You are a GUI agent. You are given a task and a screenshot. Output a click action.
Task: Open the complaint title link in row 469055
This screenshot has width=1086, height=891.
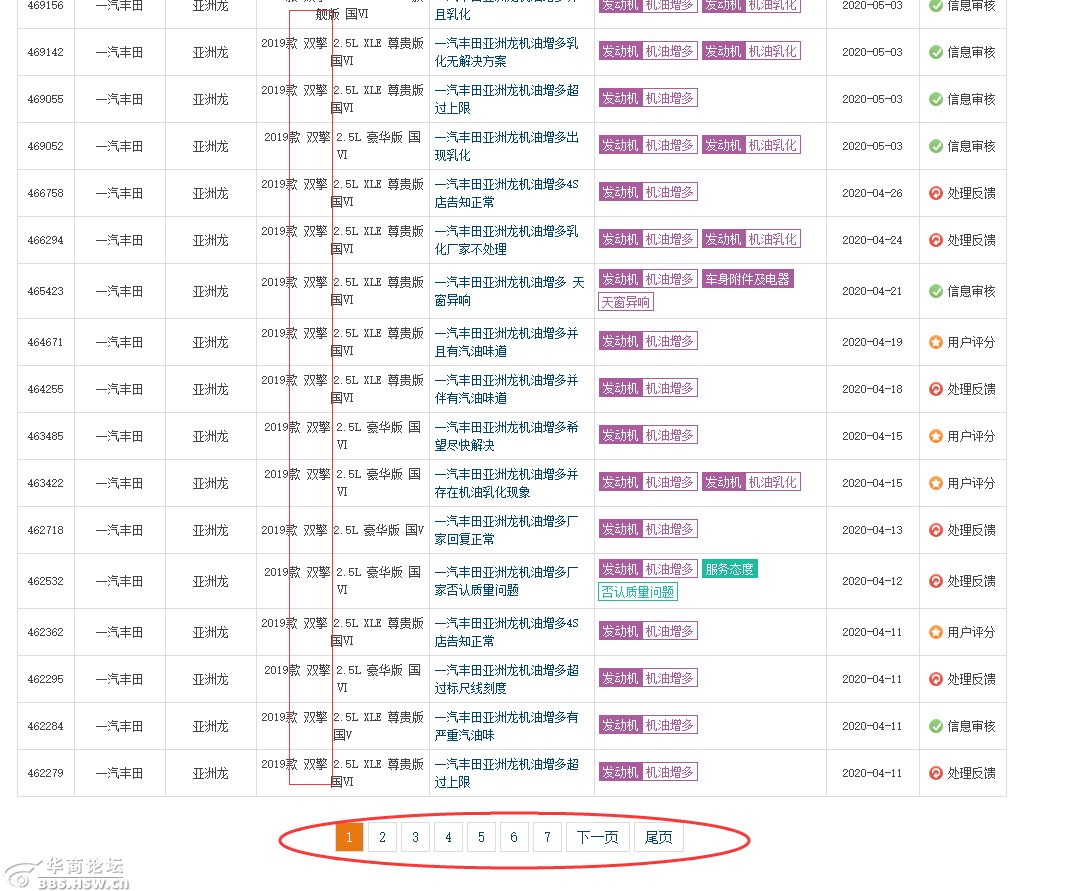[506, 99]
